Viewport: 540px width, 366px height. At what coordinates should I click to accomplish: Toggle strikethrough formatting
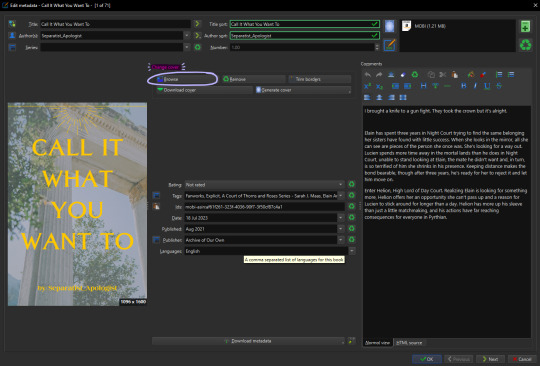(x=499, y=86)
